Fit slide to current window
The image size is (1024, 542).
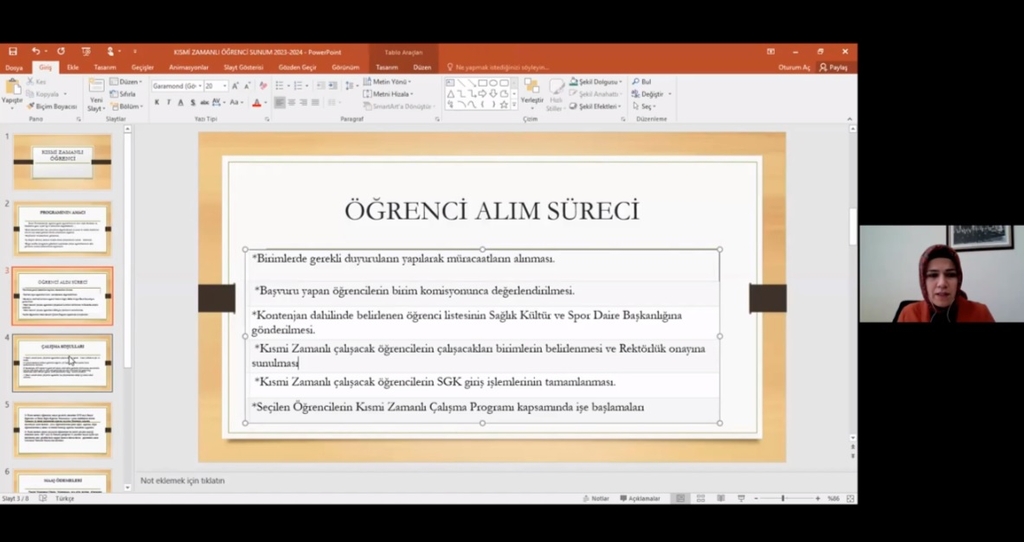pos(850,498)
